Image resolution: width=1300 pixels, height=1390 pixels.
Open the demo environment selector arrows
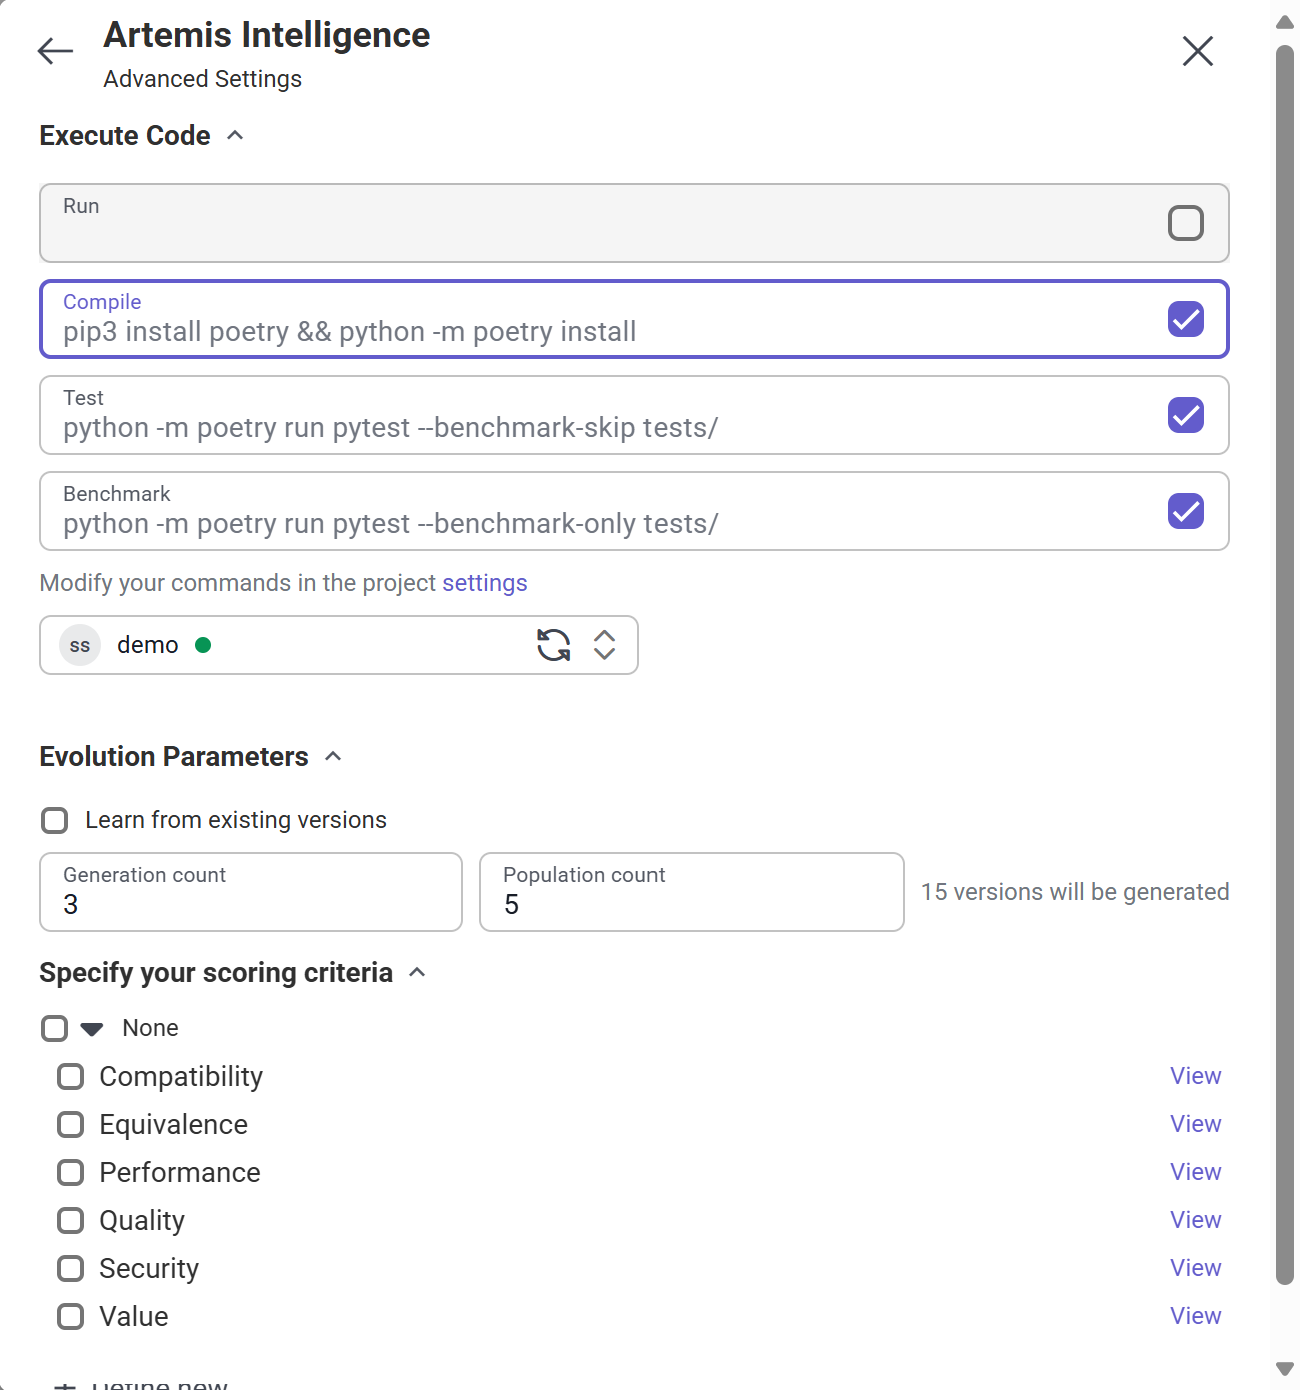click(x=604, y=645)
